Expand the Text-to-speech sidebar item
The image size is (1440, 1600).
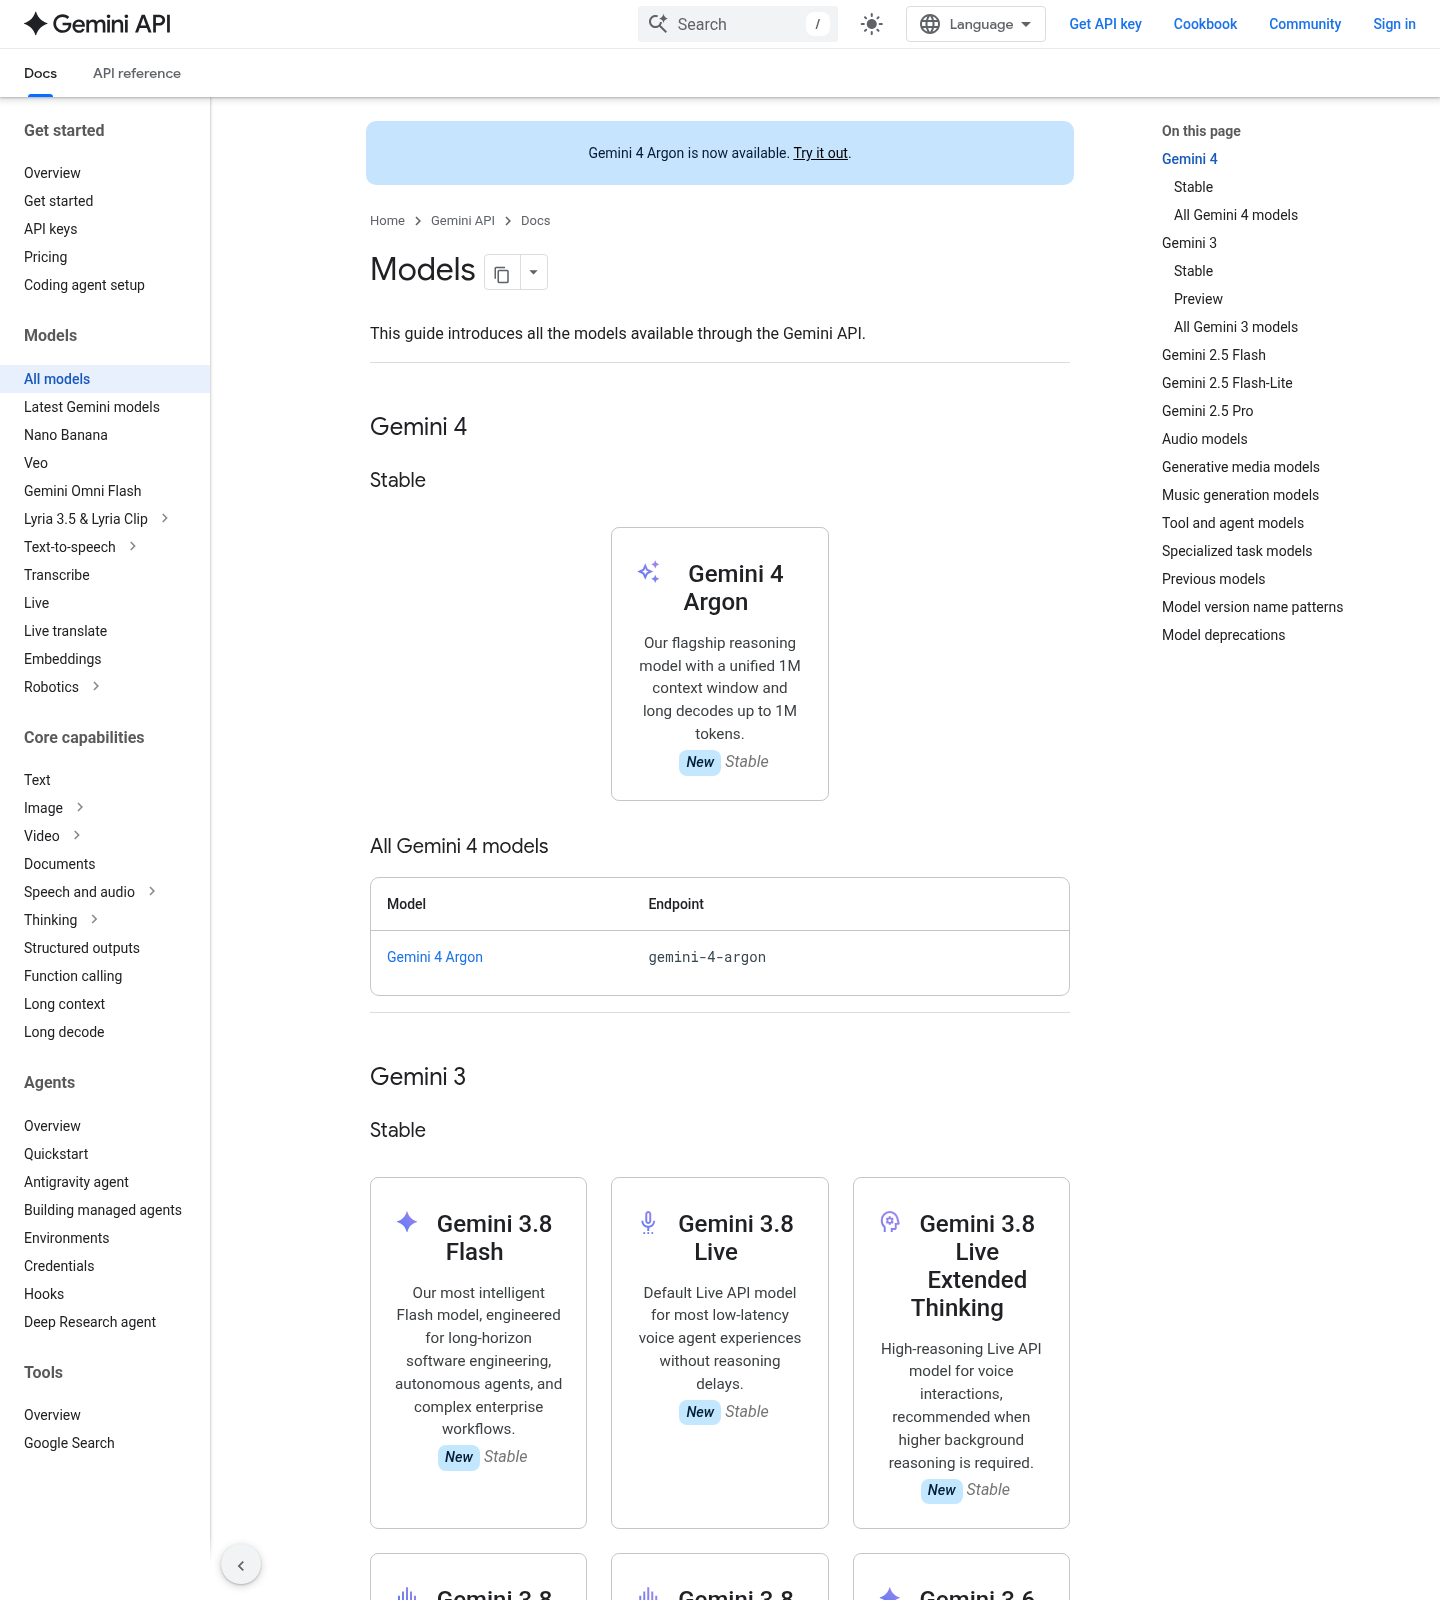tap(133, 546)
